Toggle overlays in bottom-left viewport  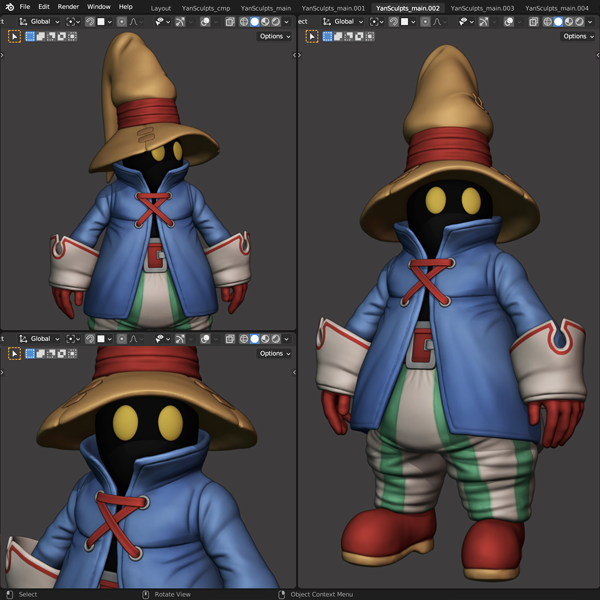coord(205,339)
